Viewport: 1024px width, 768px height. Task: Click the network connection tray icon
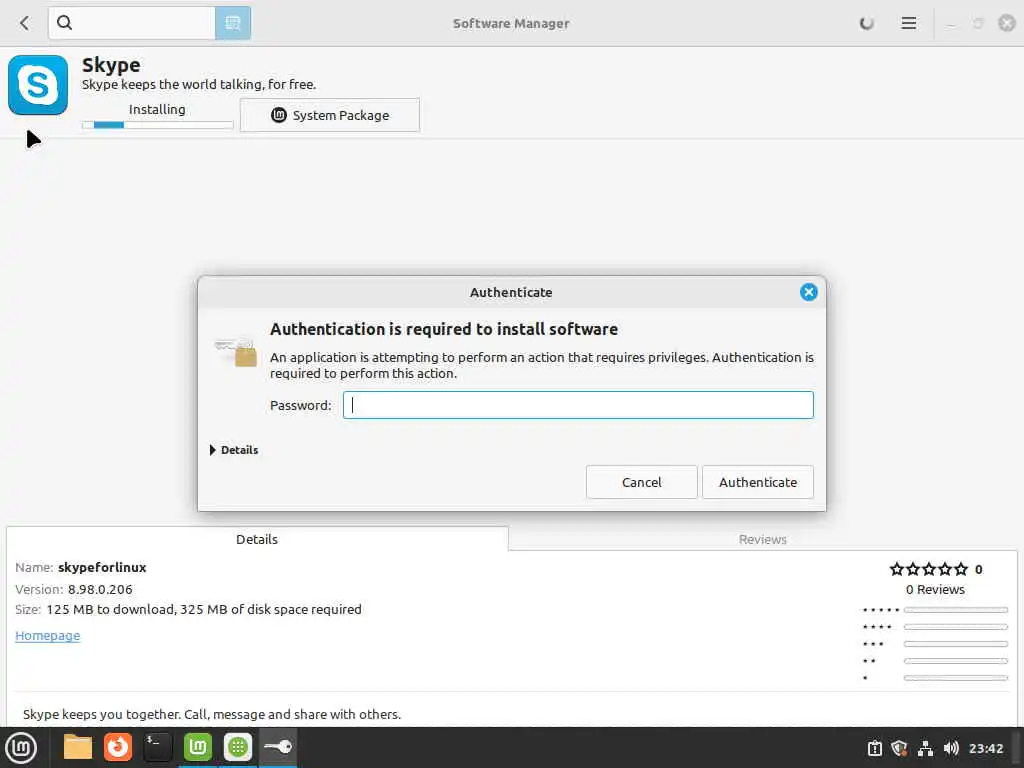(925, 748)
